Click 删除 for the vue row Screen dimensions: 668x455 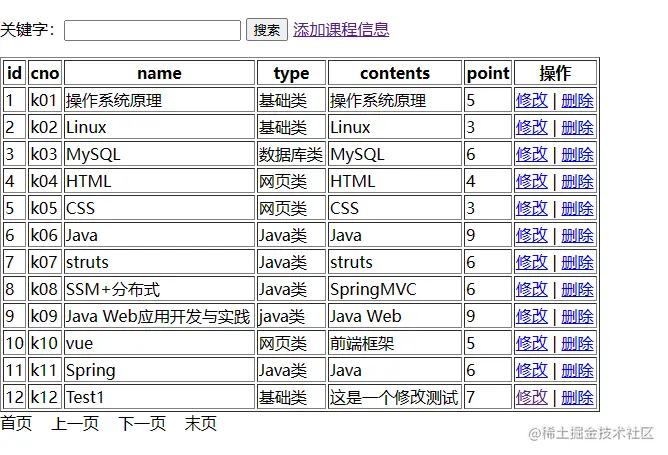tap(577, 343)
